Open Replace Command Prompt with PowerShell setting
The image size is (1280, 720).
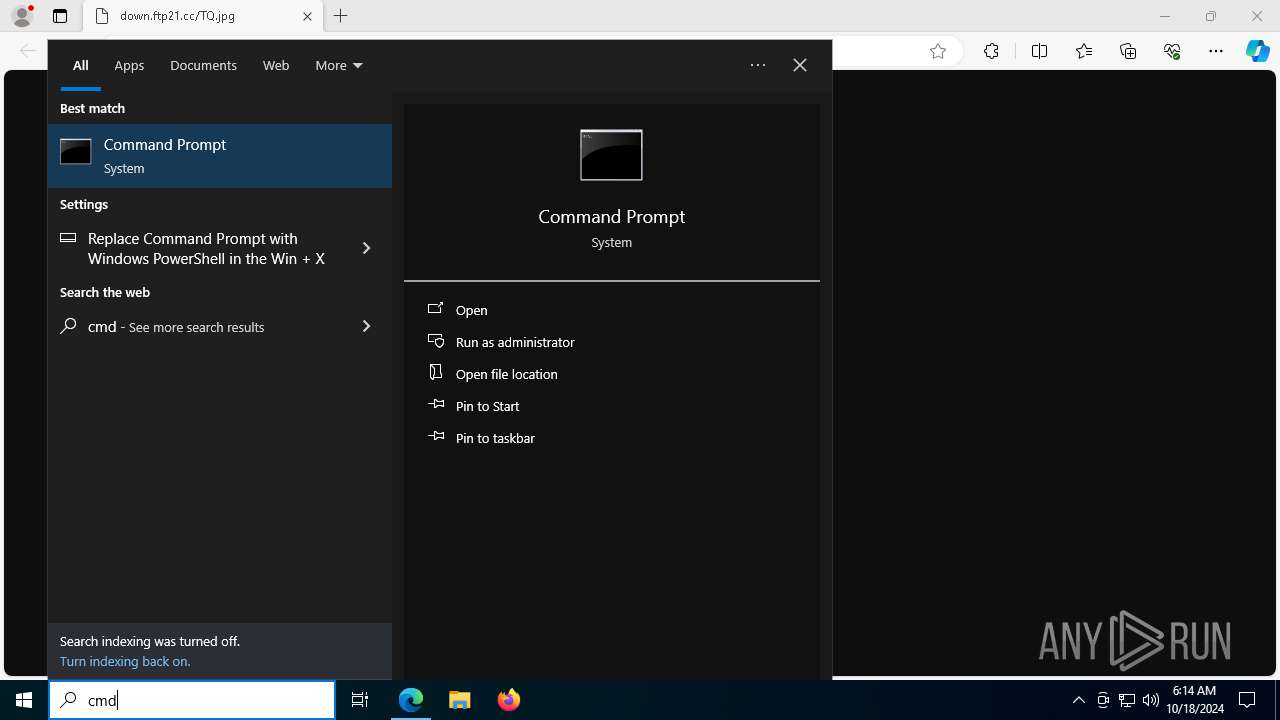coord(195,248)
